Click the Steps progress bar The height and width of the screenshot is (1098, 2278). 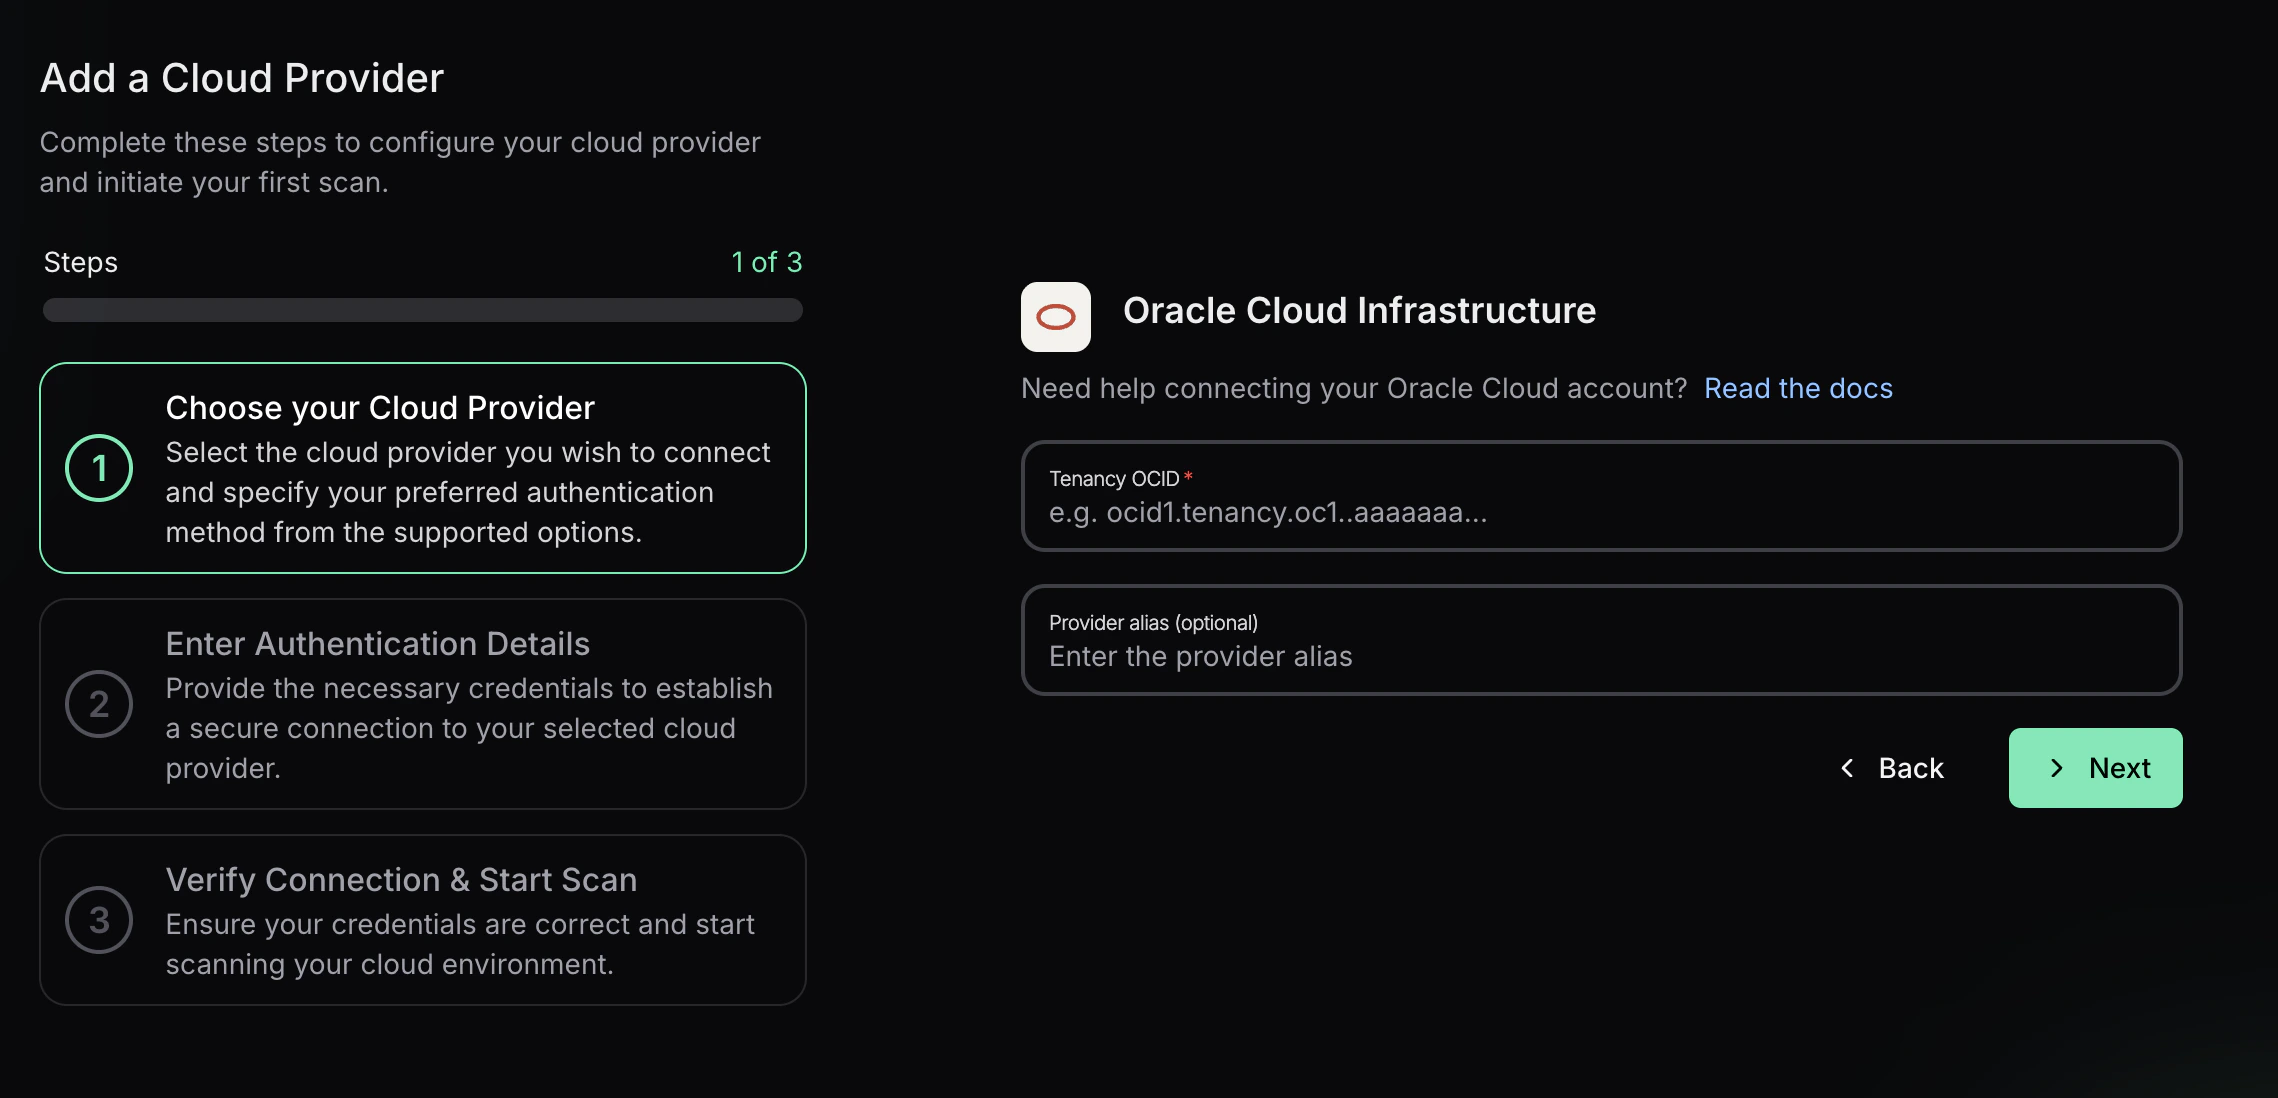pos(421,311)
